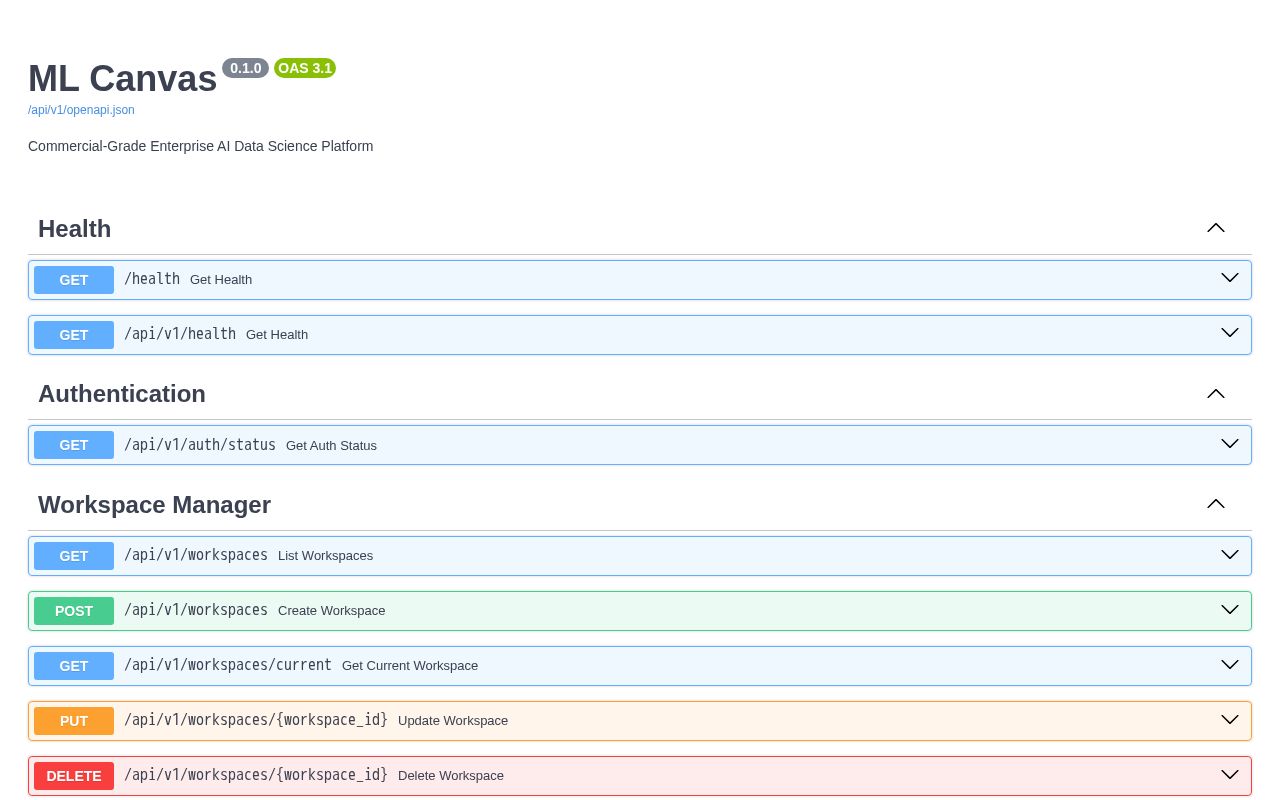
Task: Click the Get Auth Status summary text
Action: click(x=331, y=446)
